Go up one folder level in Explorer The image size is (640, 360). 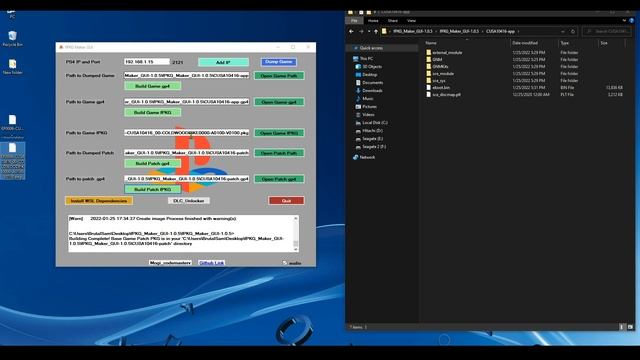tap(376, 31)
